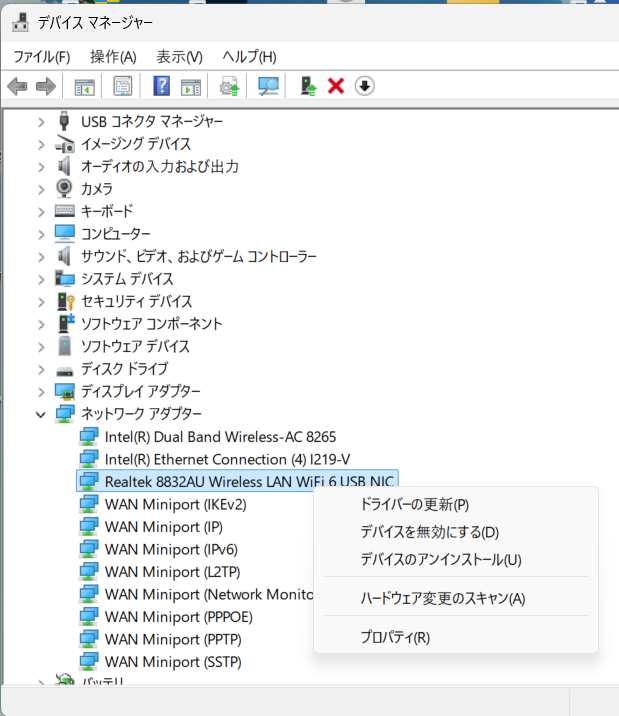
Task: Expand the USB コネクタ マネージャー node
Action: [x=41, y=122]
